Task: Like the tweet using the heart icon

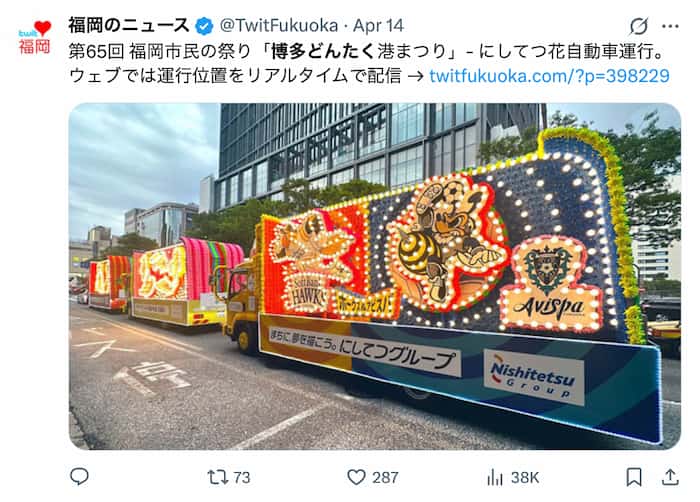Action: pyautogui.click(x=356, y=477)
